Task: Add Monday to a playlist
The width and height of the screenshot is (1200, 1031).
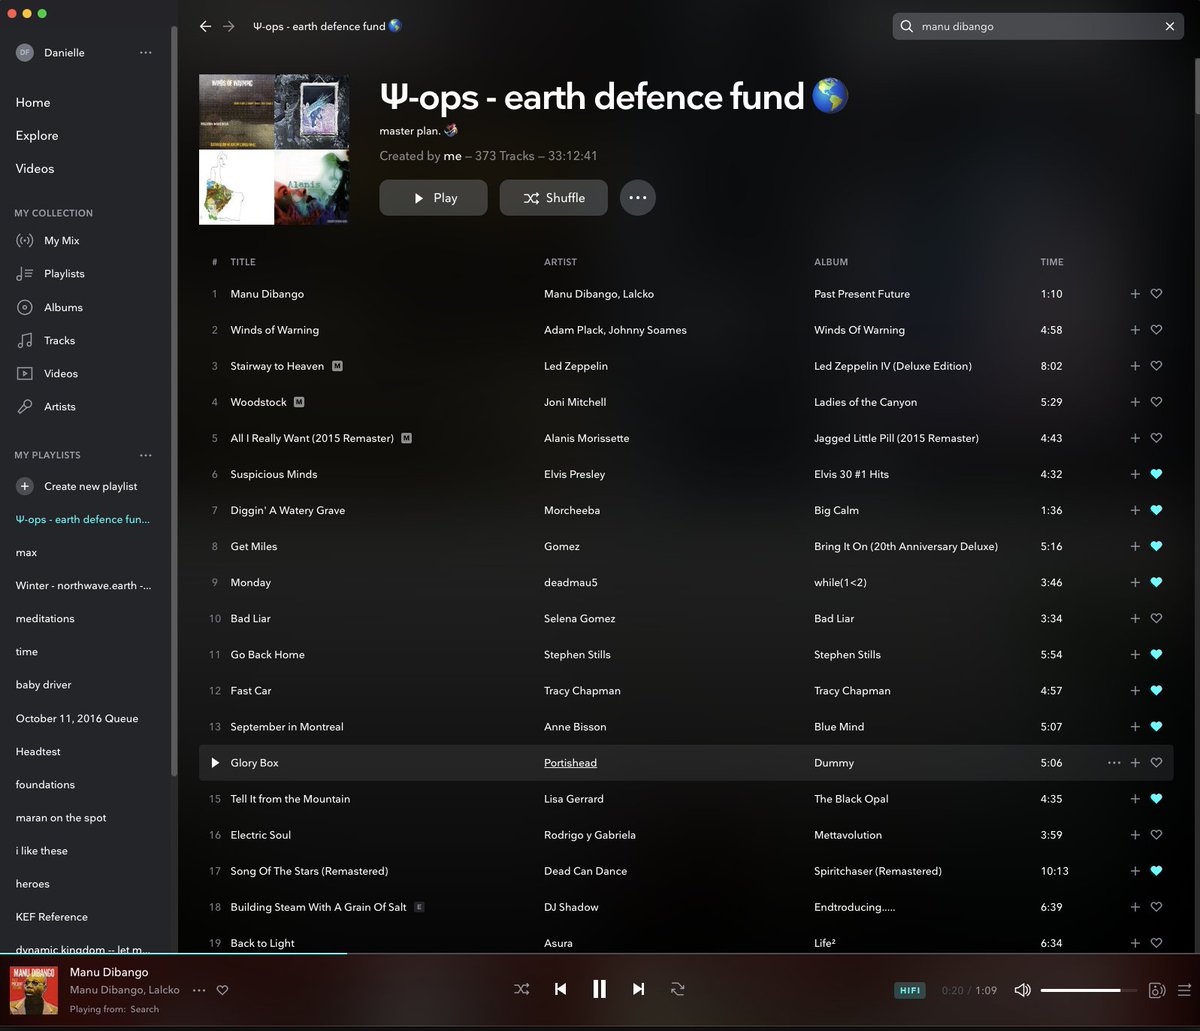Action: [1135, 582]
